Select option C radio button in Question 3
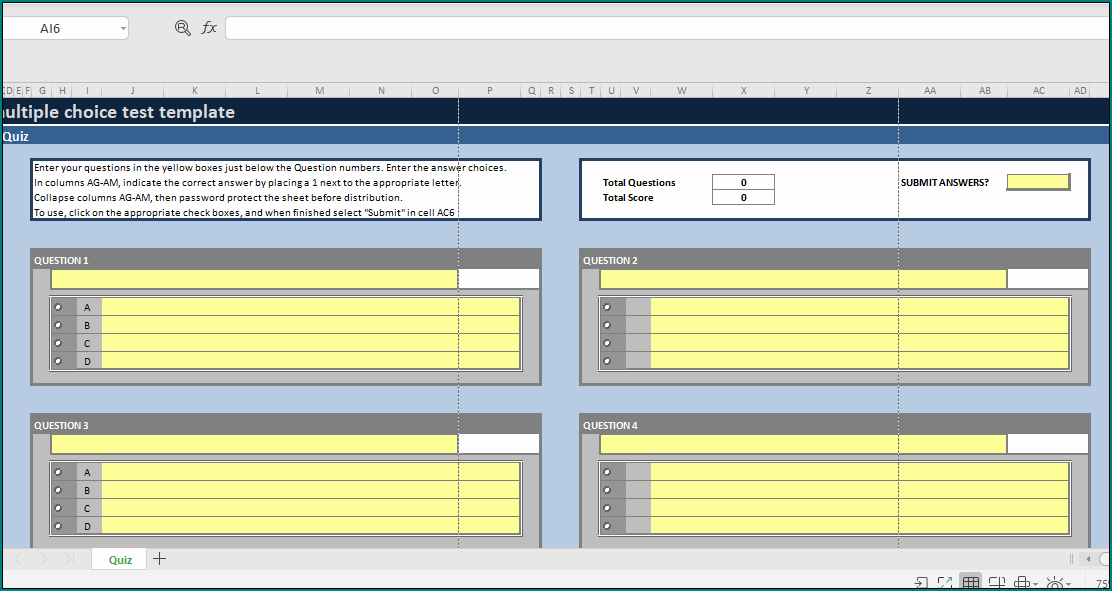 [58, 508]
